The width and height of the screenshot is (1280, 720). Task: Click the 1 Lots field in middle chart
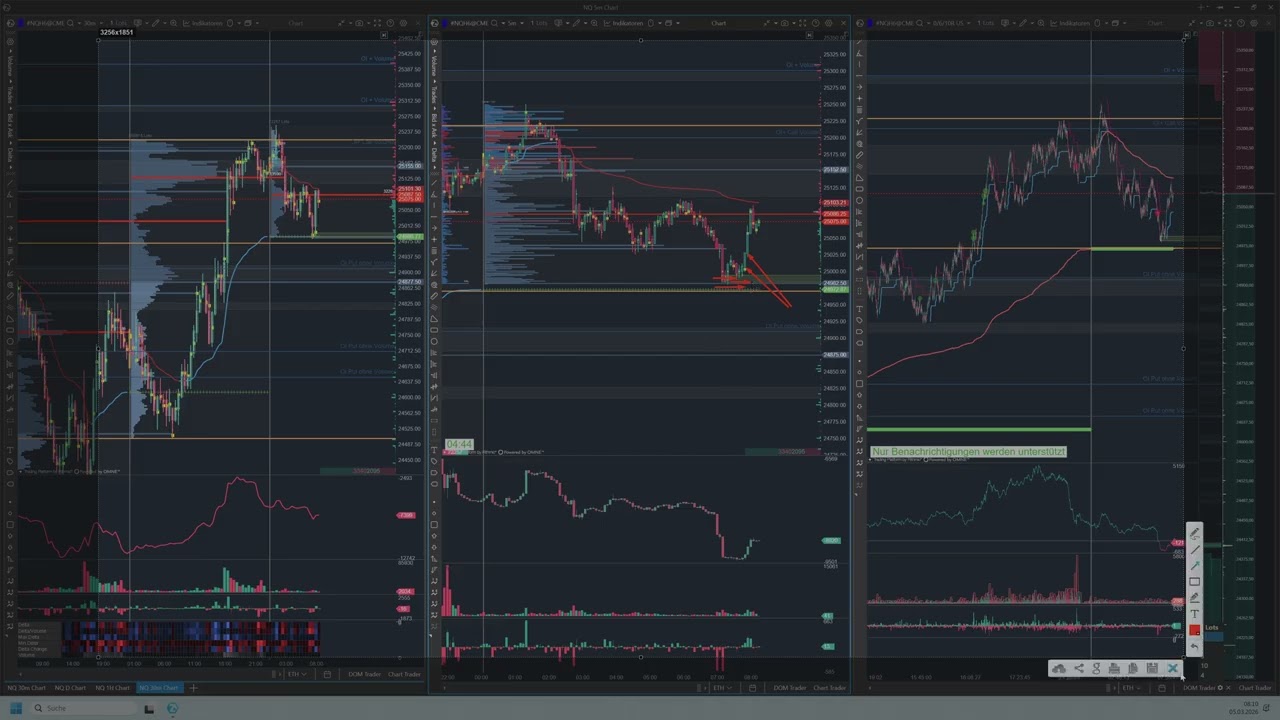click(540, 23)
